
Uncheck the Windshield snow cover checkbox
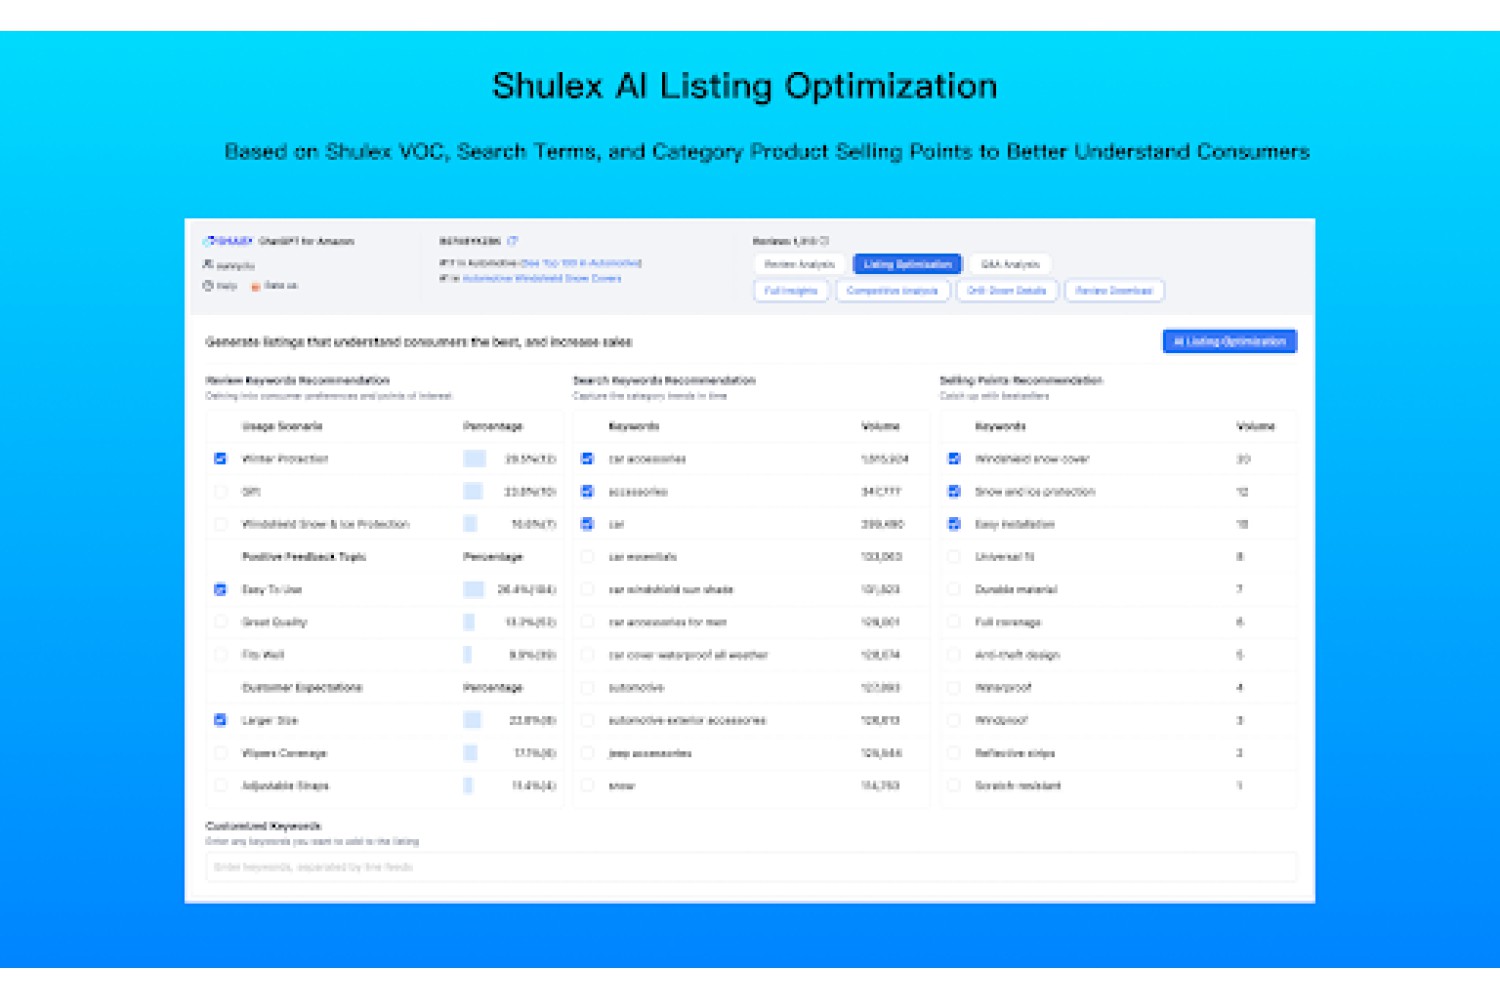coord(954,459)
